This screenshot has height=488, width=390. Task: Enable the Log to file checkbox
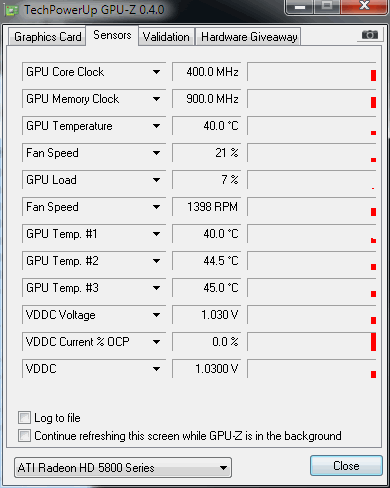click(x=24, y=417)
